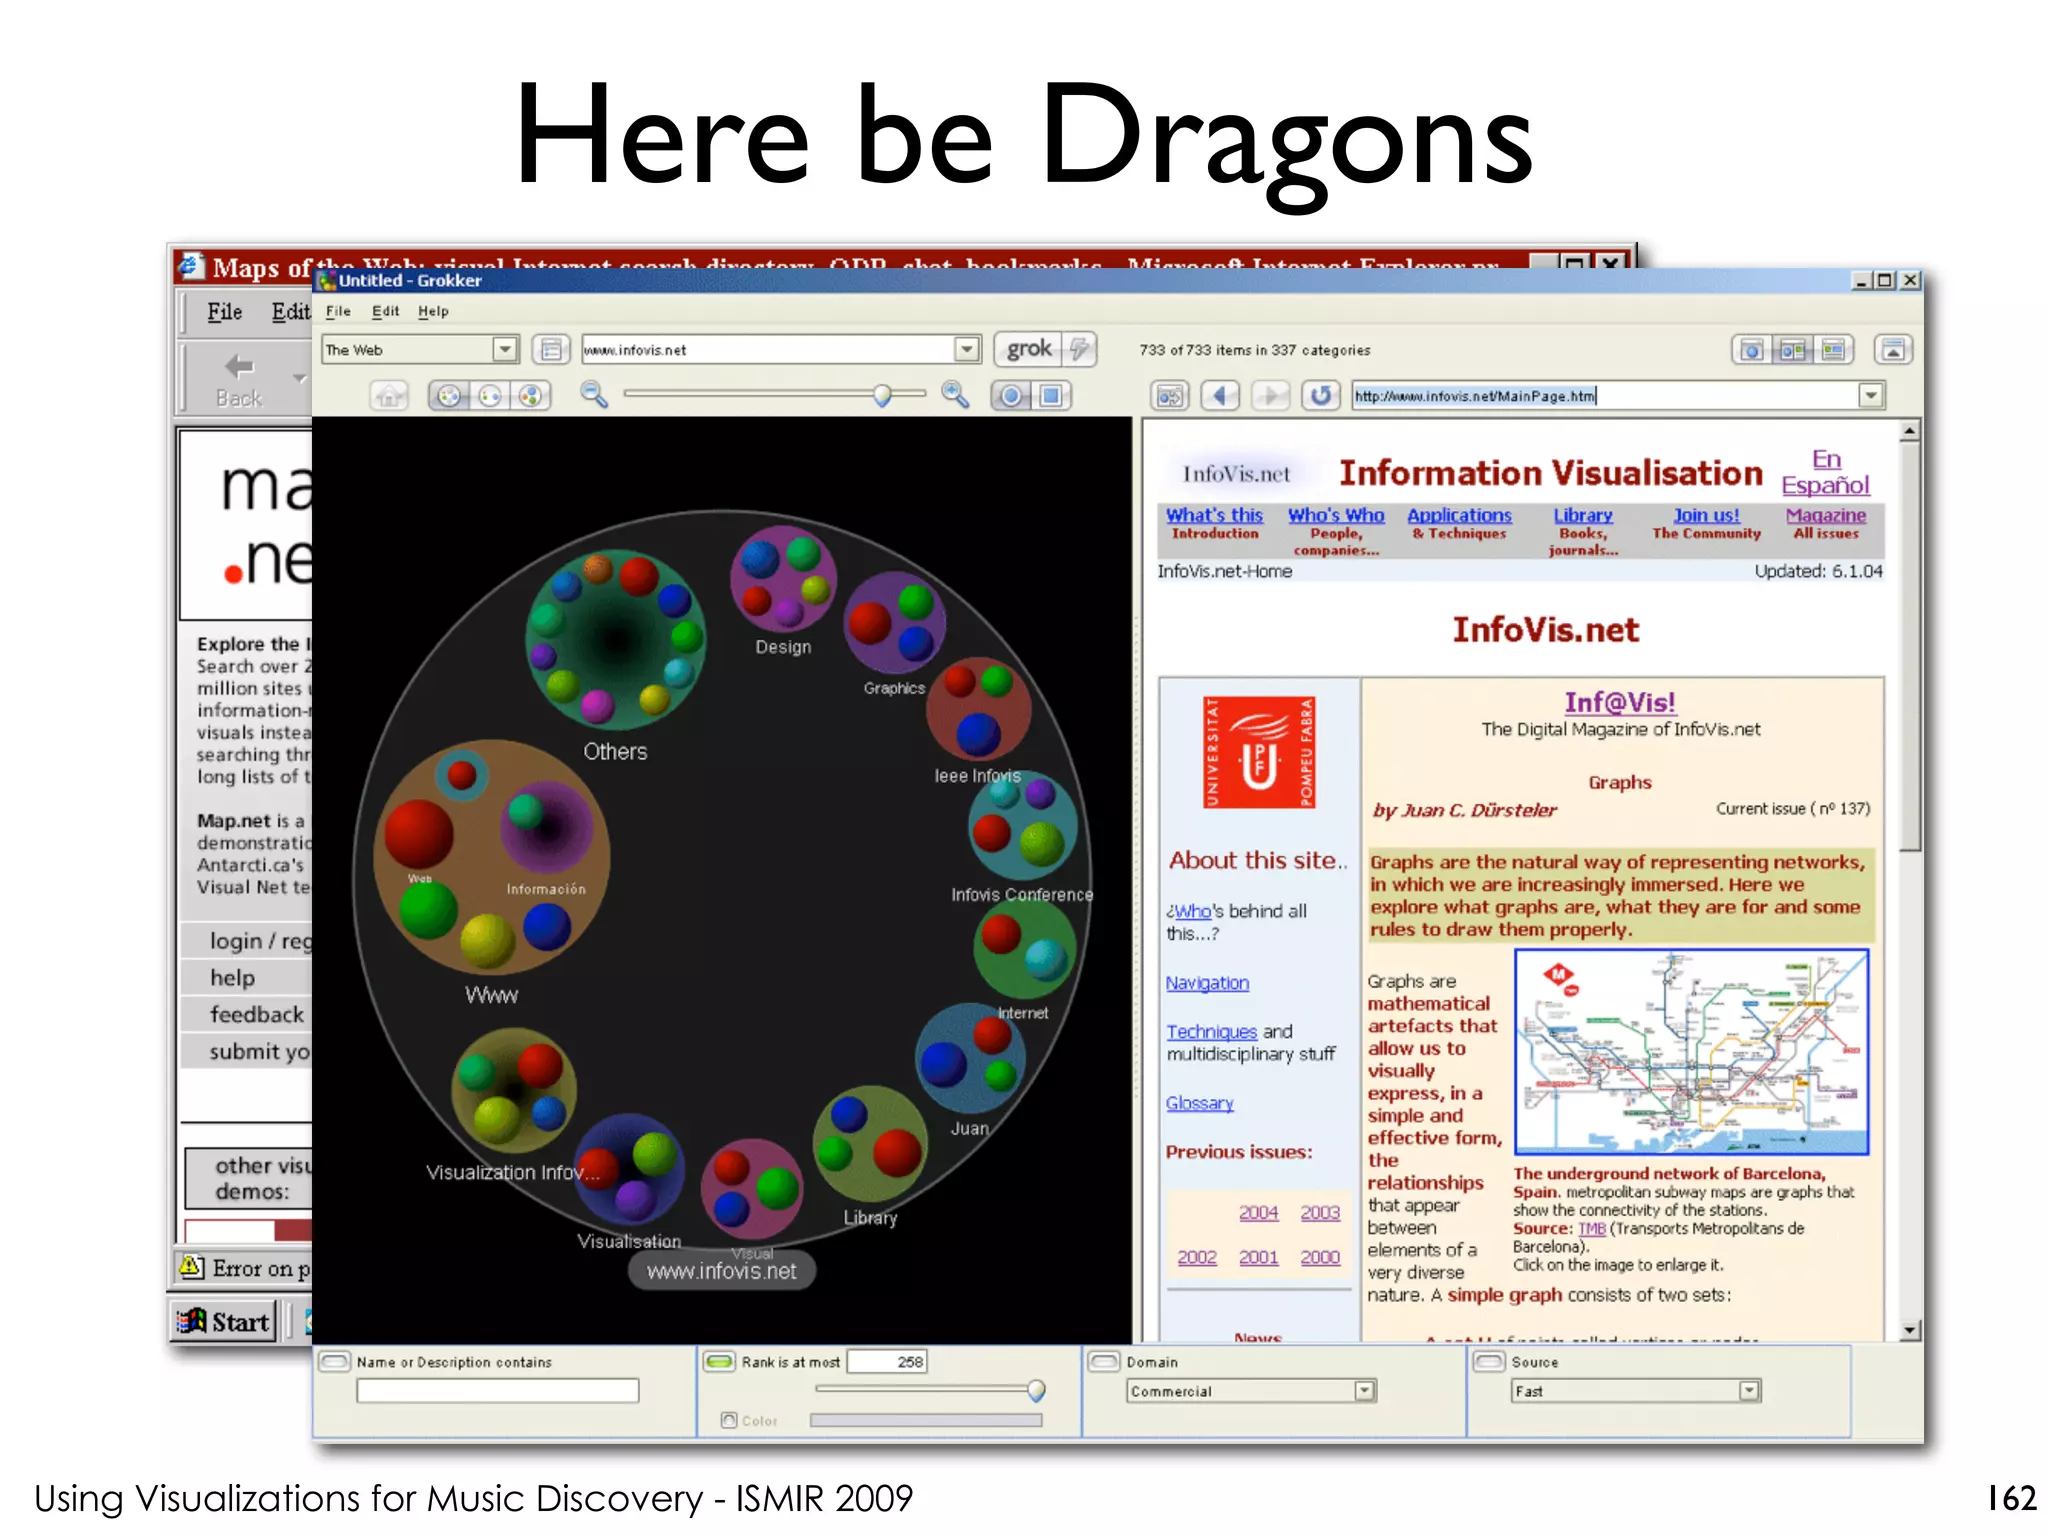2048x1536 pixels.
Task: Open the 2004 previous issues link
Action: tap(1258, 1212)
